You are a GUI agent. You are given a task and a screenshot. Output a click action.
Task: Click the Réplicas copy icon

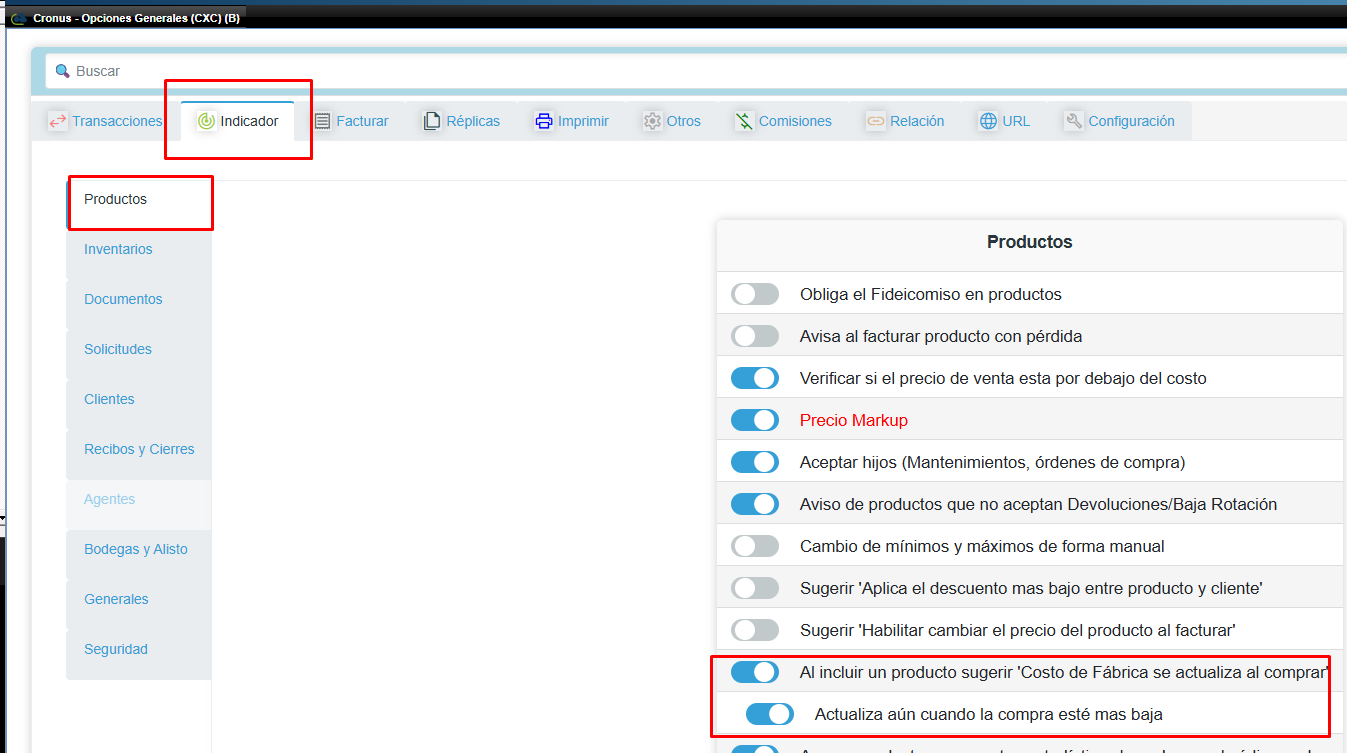tap(432, 121)
